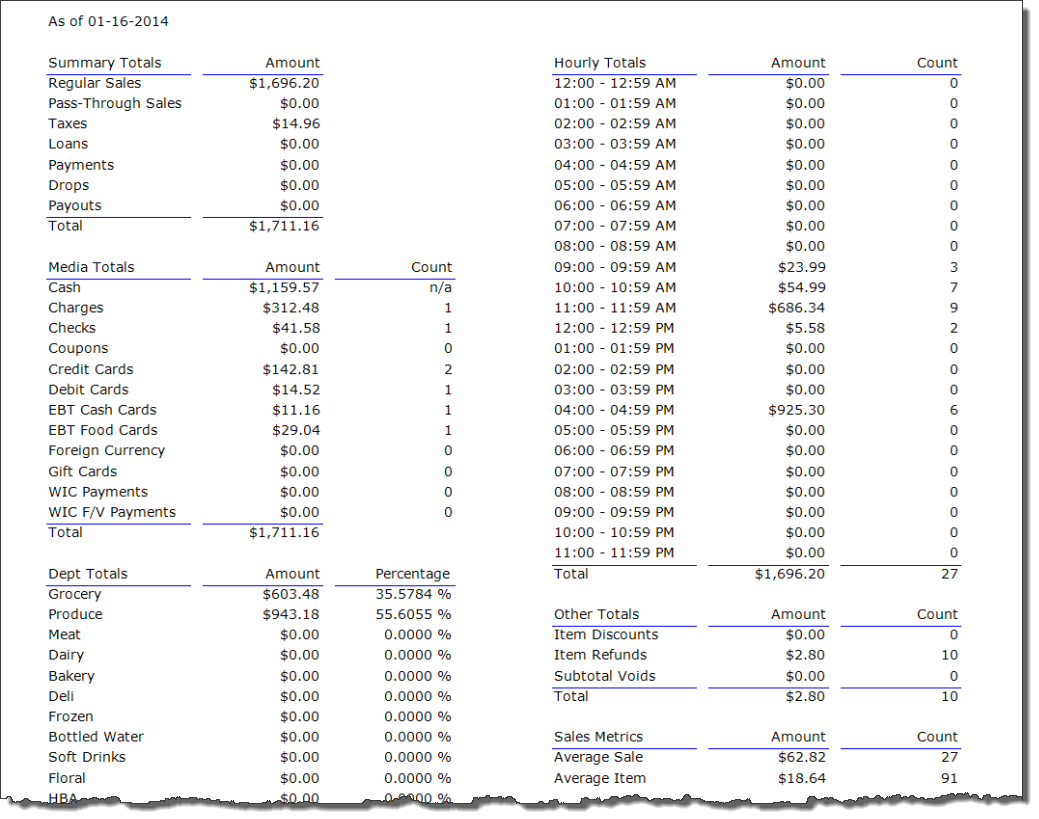Click the Soft Drinks department label
Viewport: 1039px width, 819px height.
pos(87,757)
